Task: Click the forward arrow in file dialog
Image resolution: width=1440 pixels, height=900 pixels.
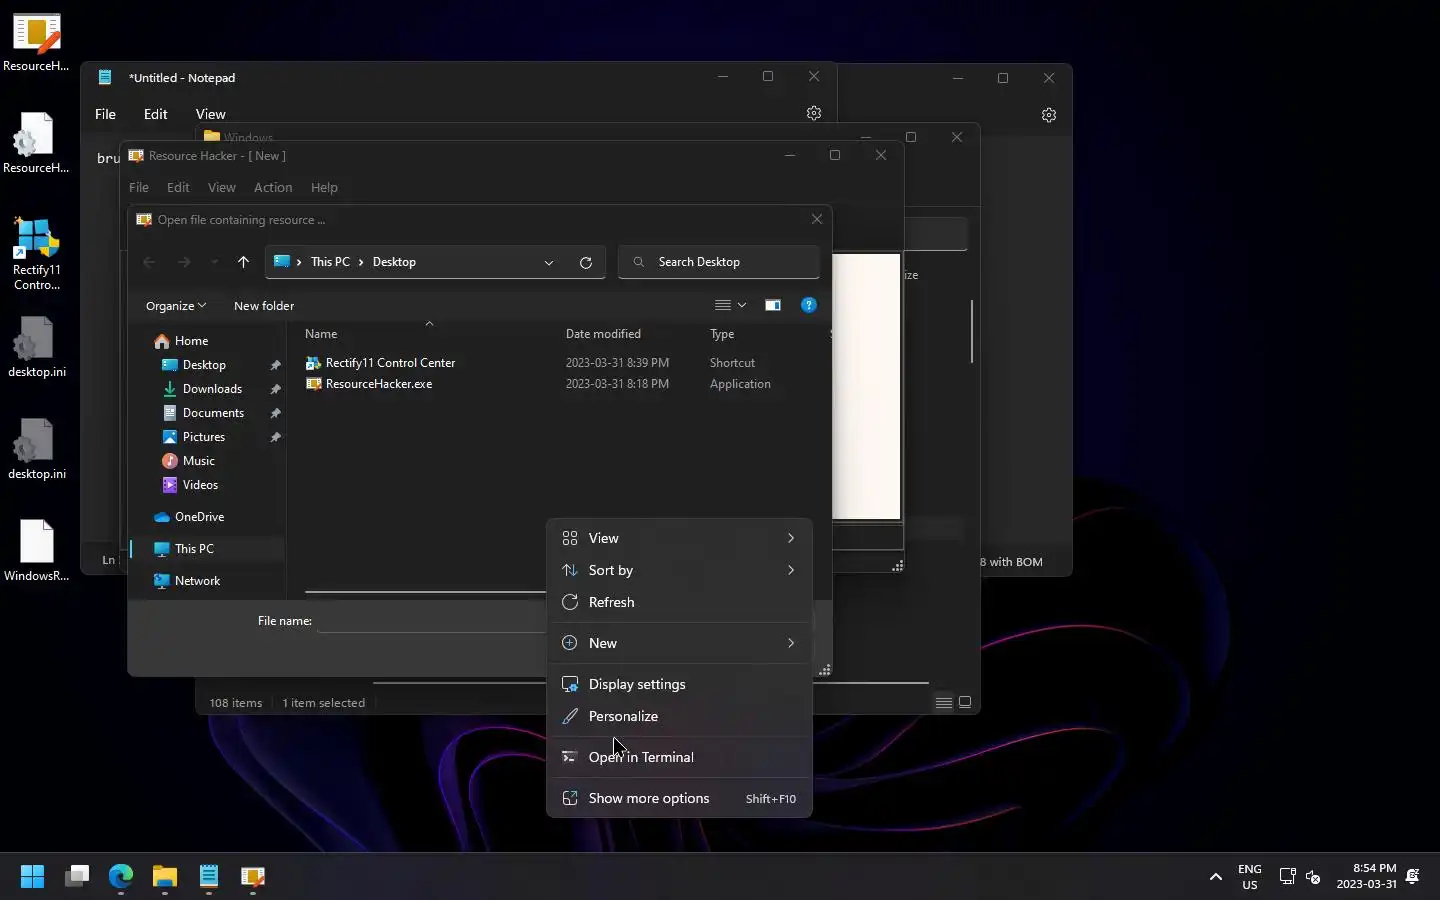Action: pos(184,262)
